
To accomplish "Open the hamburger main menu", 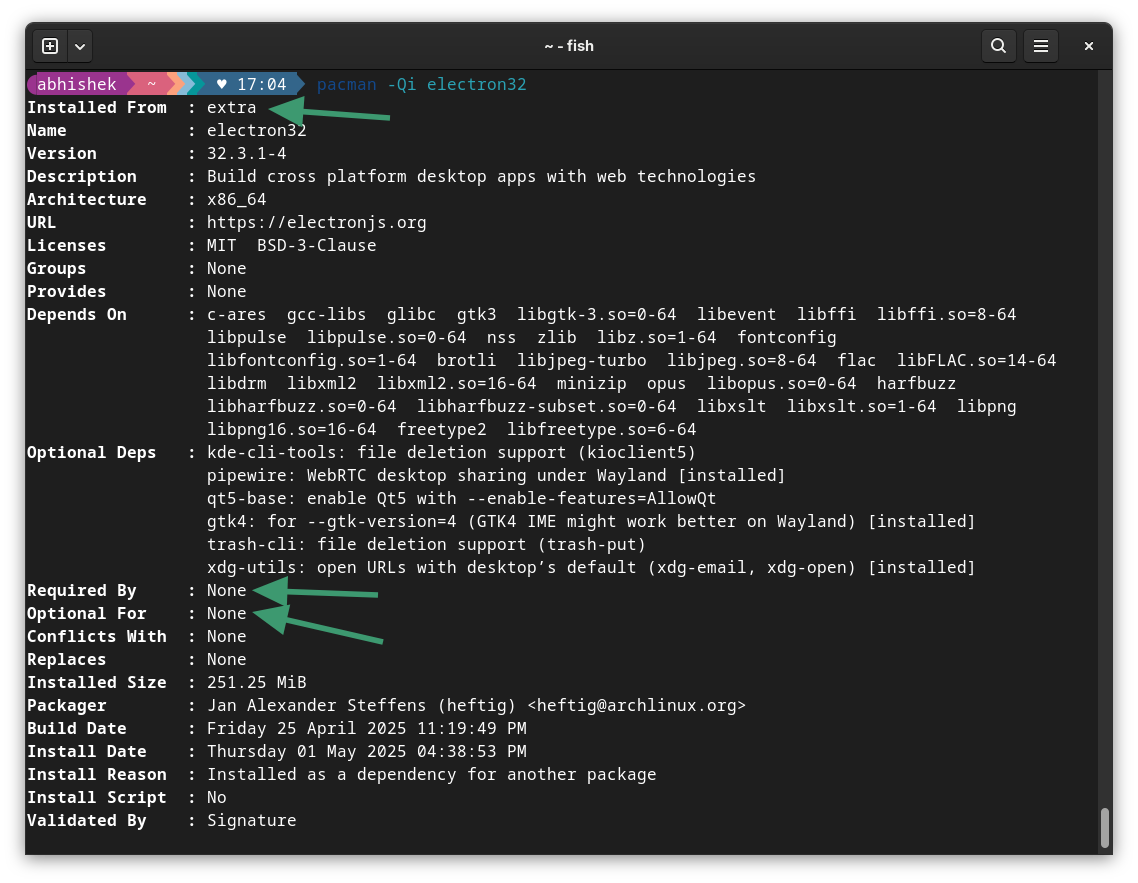I will point(1041,46).
